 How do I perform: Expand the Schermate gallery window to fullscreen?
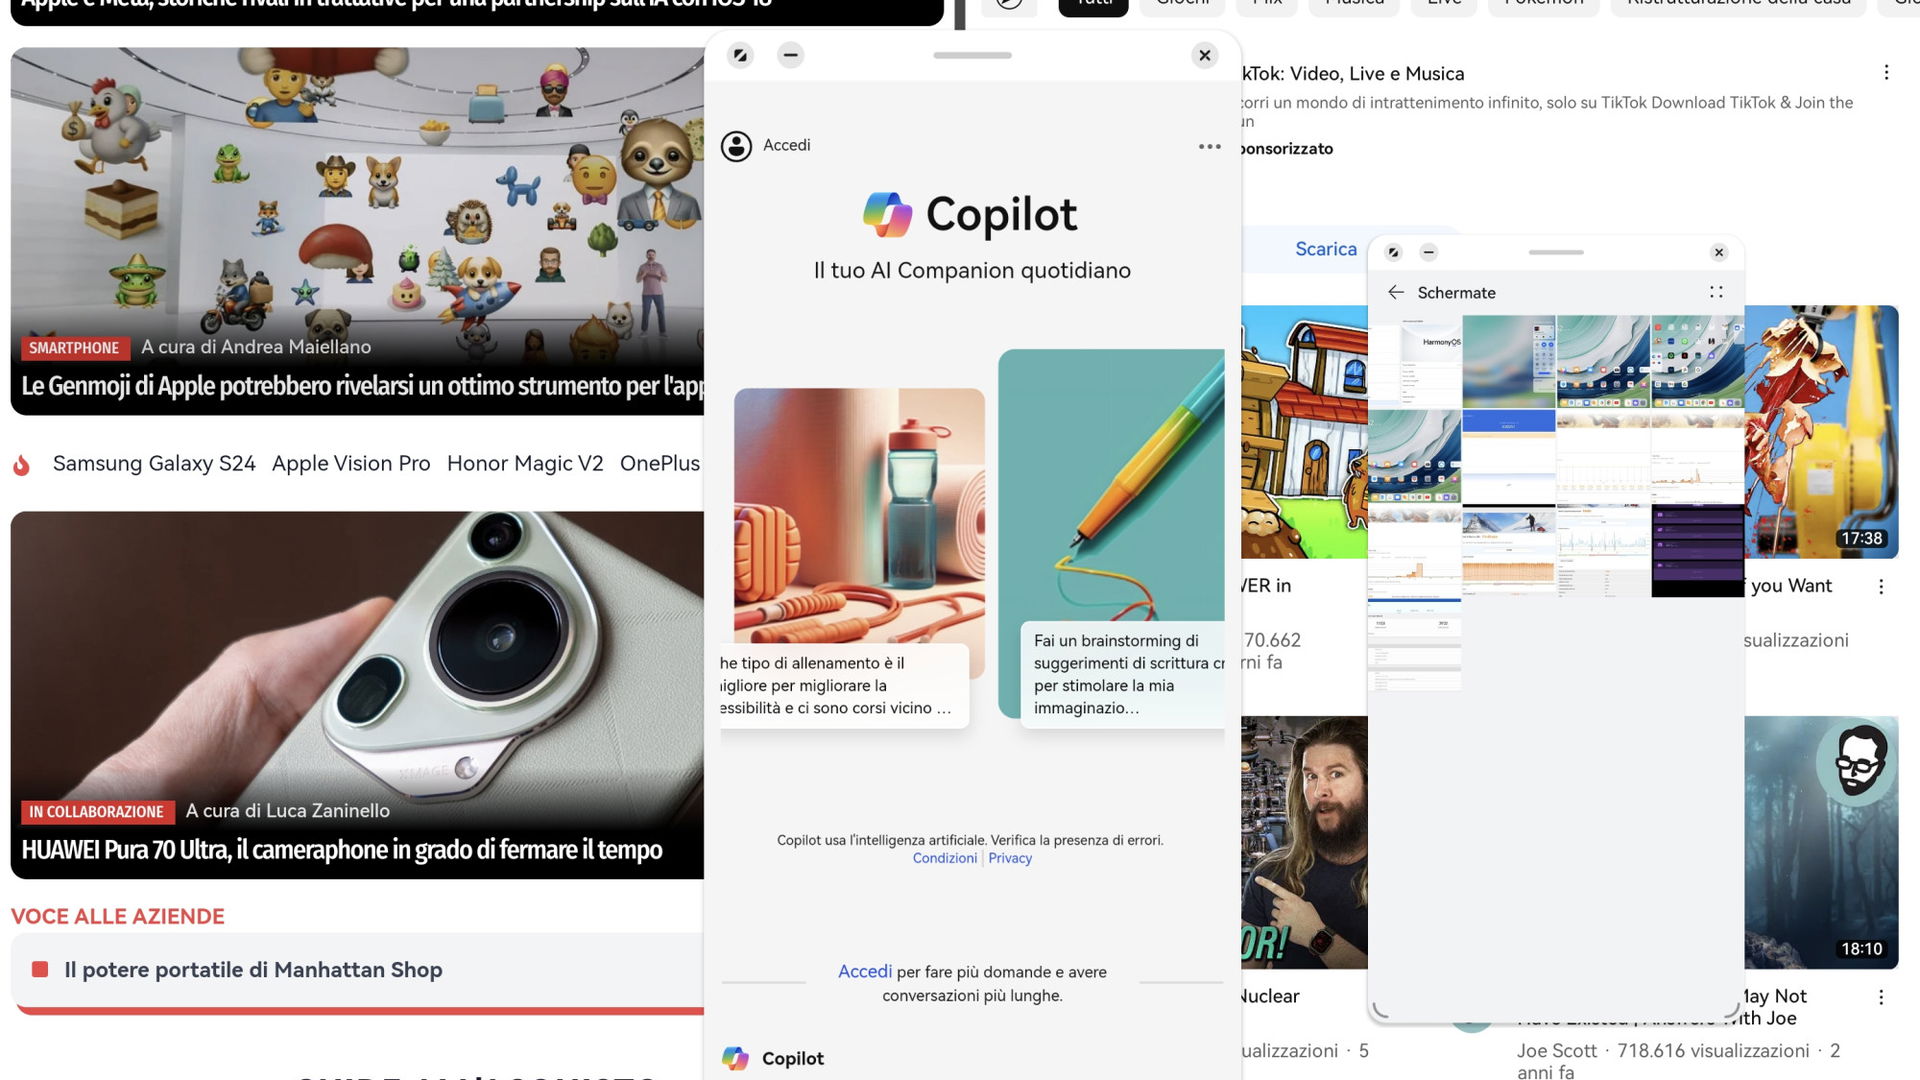pyautogui.click(x=1394, y=252)
